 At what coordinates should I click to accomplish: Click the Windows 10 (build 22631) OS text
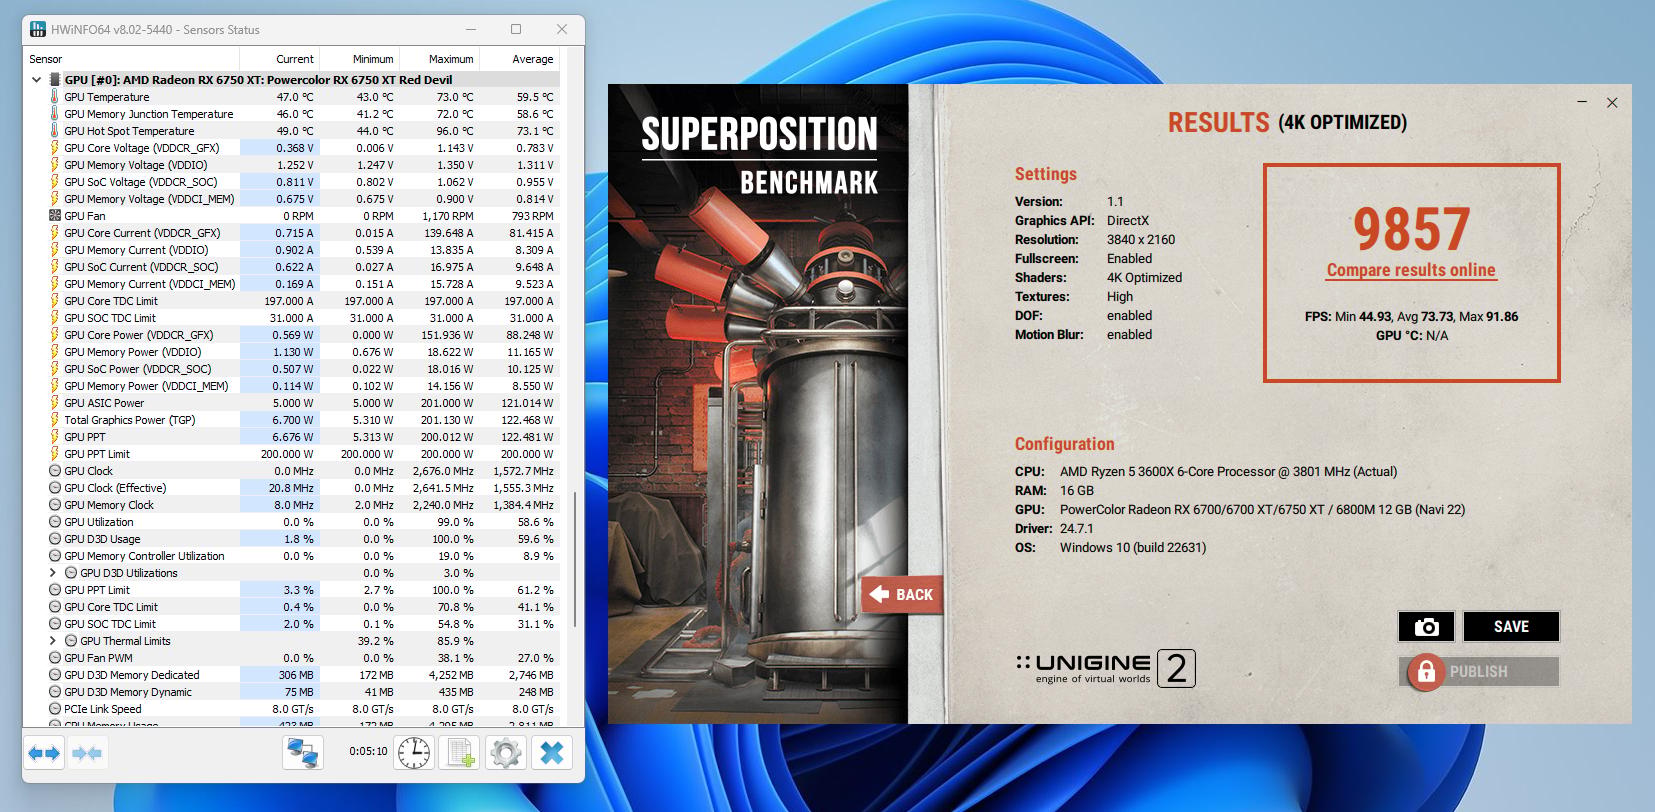point(1133,548)
